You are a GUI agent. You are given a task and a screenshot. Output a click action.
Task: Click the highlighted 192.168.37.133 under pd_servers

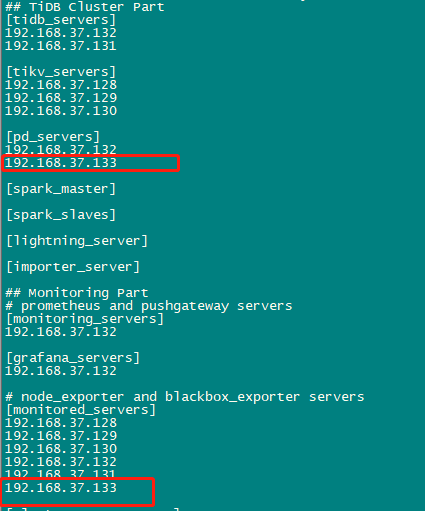(61, 163)
